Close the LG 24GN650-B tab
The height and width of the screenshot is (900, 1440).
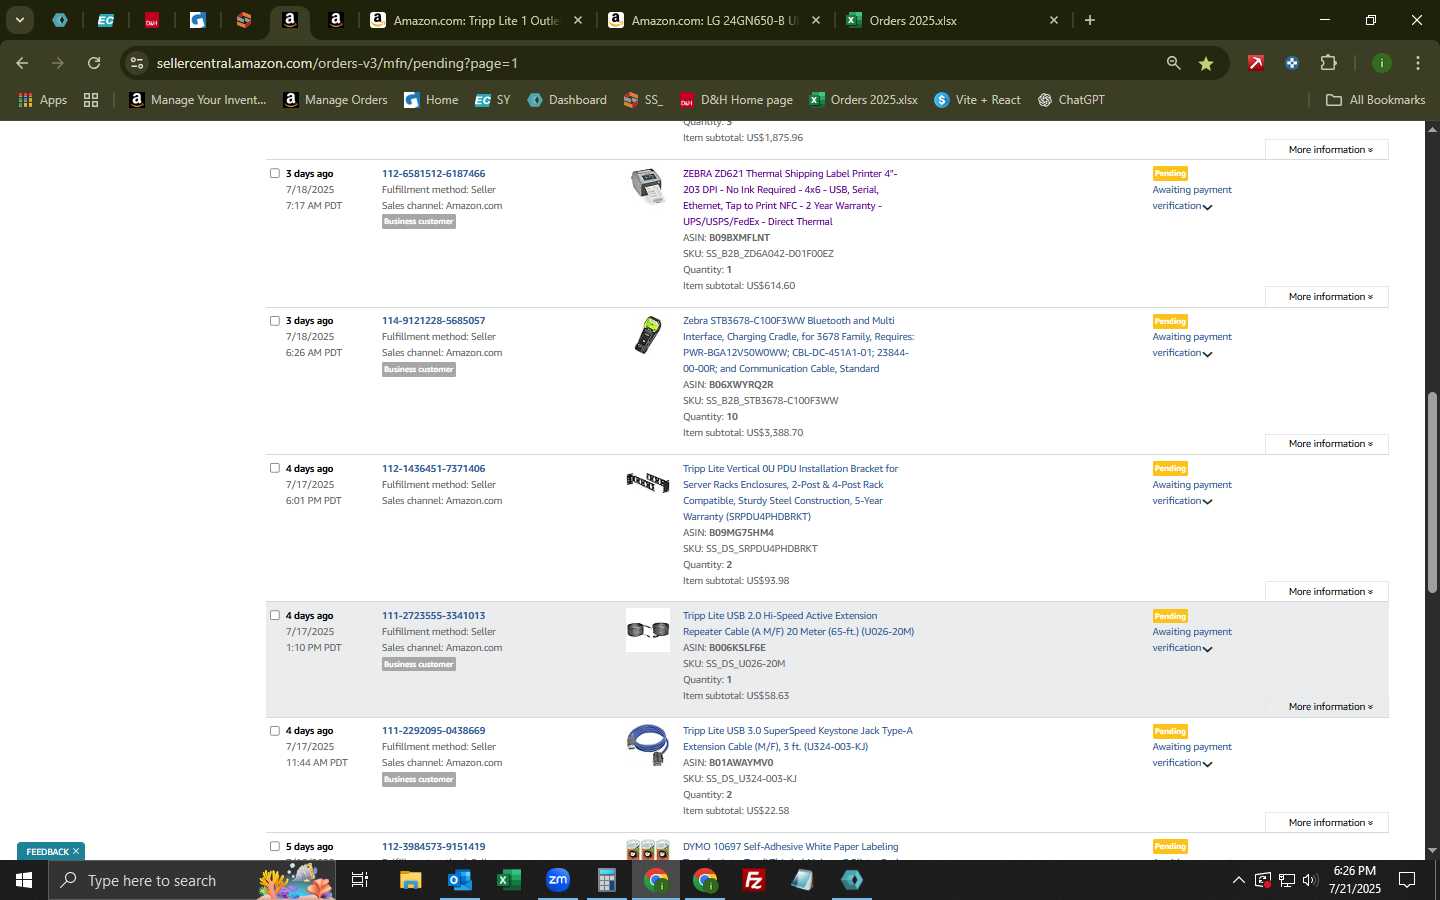tap(815, 20)
